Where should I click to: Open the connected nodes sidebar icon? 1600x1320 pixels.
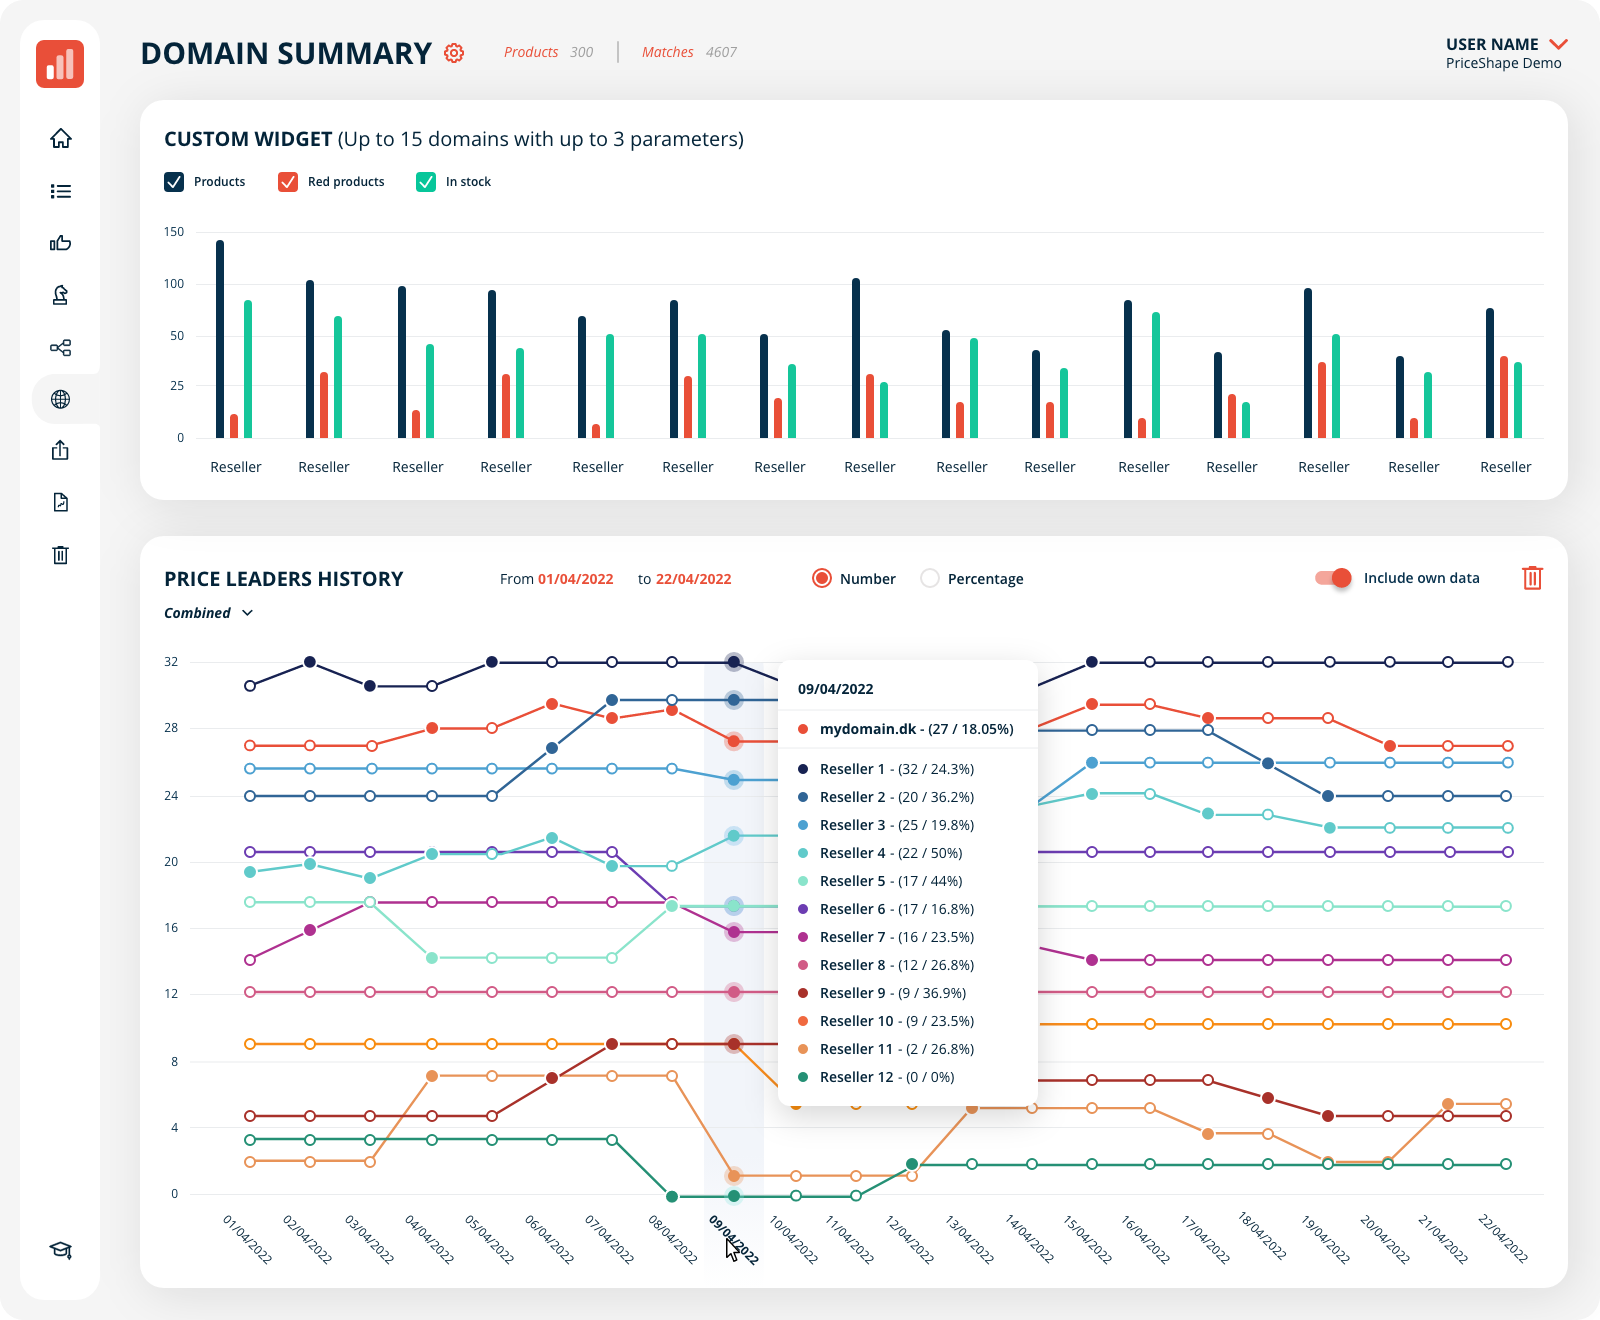click(x=61, y=347)
